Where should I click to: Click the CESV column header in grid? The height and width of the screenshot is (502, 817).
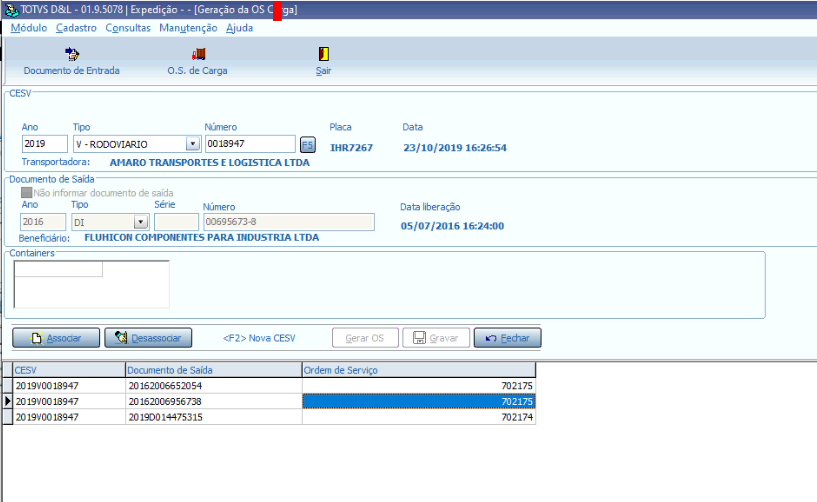pos(69,370)
